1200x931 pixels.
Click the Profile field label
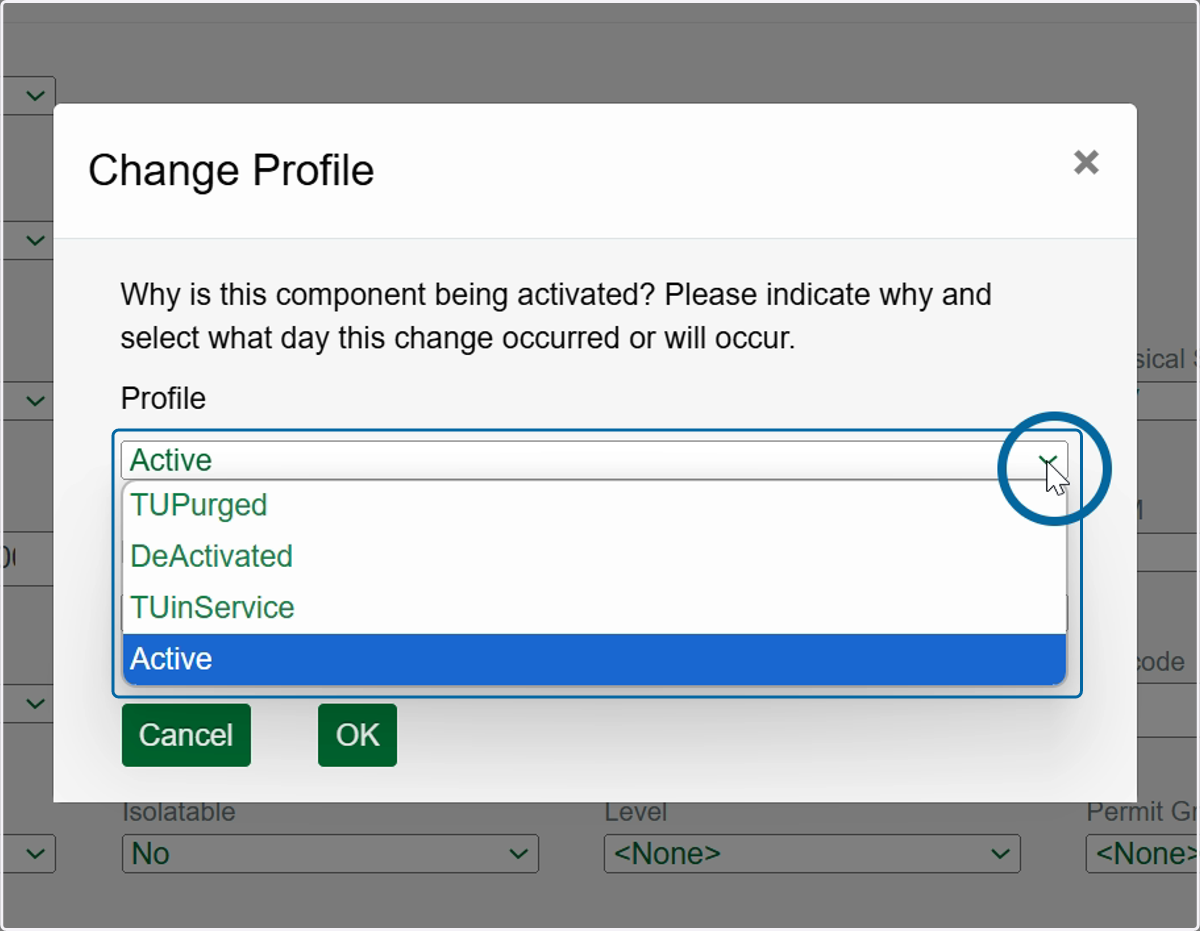point(163,398)
